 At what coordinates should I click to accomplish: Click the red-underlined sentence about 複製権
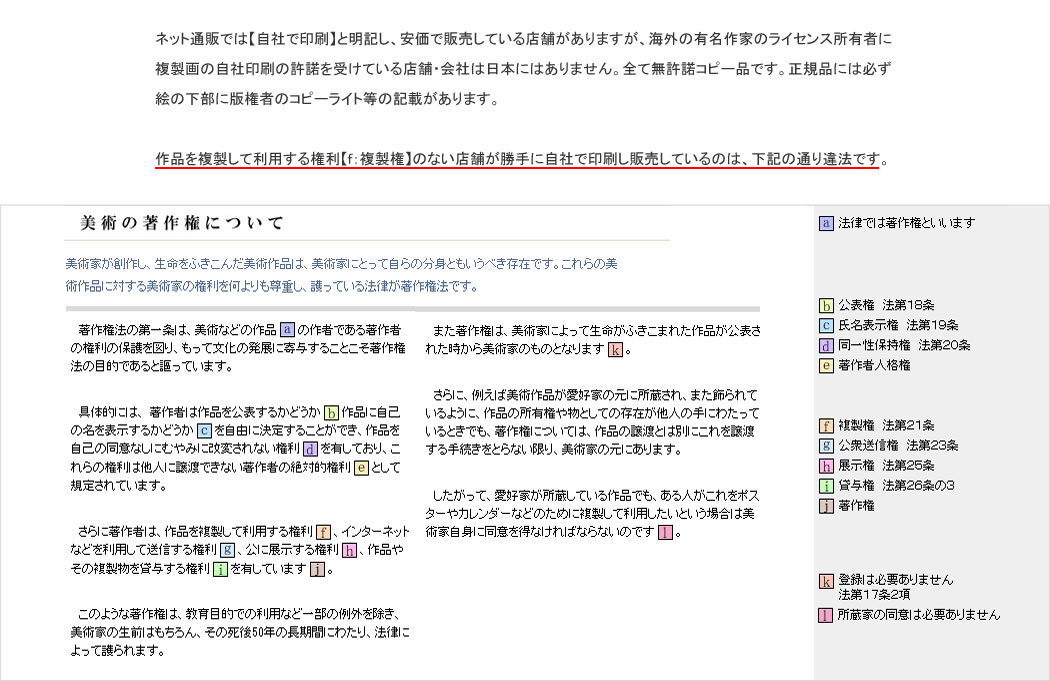click(517, 159)
